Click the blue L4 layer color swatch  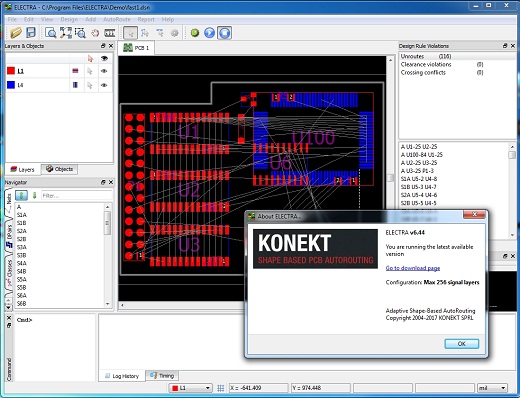(x=11, y=85)
